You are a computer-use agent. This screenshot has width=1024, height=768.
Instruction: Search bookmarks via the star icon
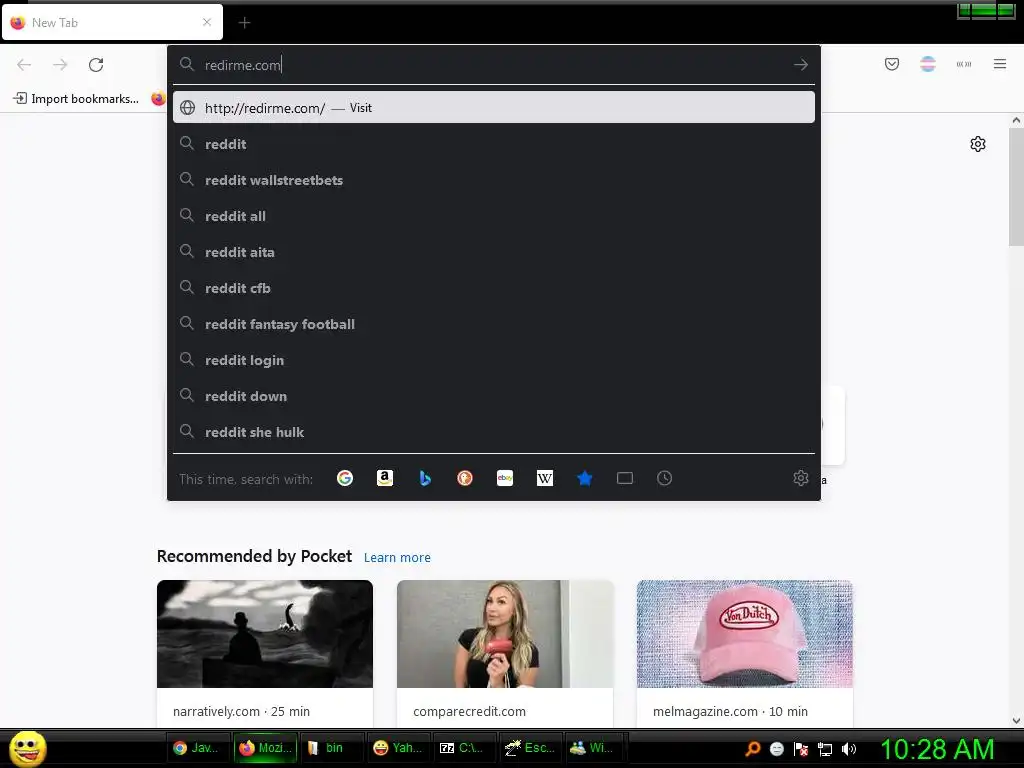pos(584,478)
